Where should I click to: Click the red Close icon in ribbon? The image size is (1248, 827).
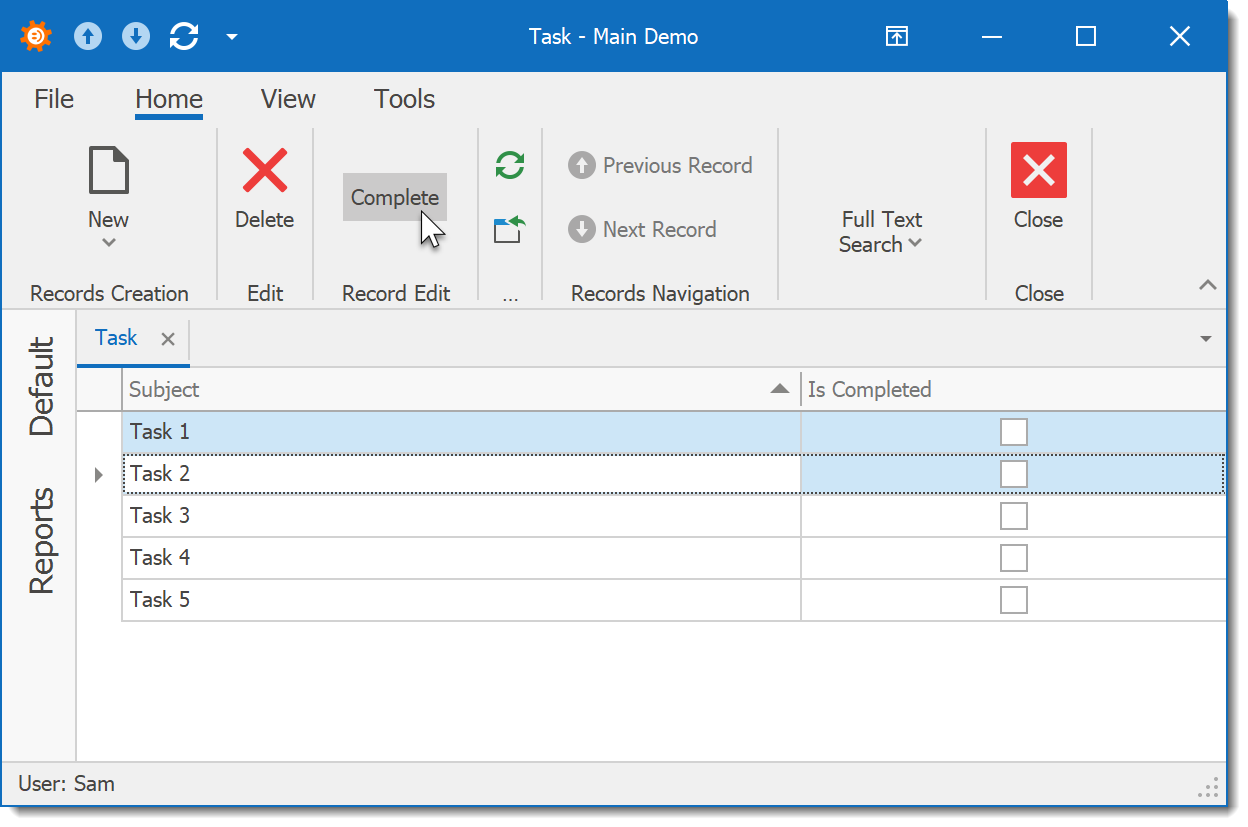click(1038, 170)
